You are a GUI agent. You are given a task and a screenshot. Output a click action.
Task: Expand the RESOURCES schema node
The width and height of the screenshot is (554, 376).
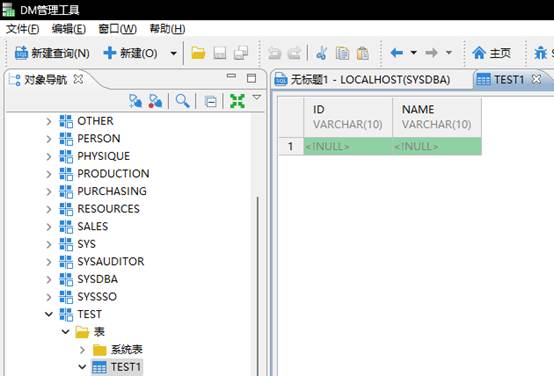(49, 209)
